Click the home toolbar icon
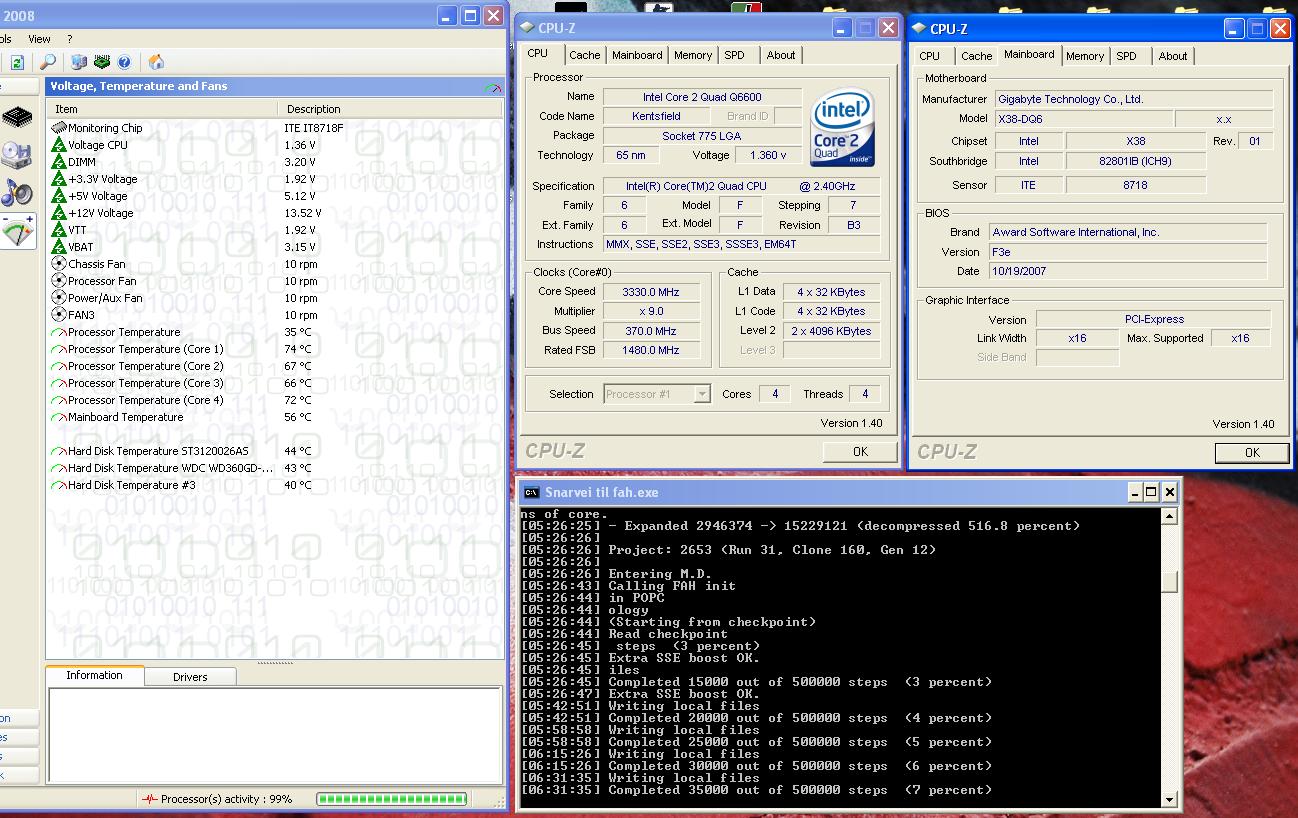The height and width of the screenshot is (818, 1298). click(x=156, y=62)
